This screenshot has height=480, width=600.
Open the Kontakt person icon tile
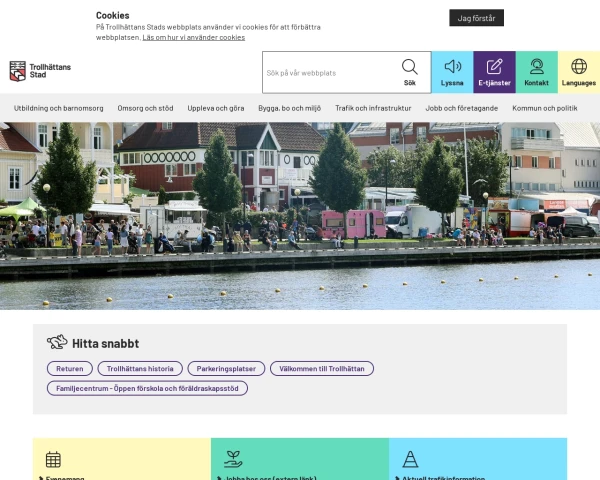click(x=537, y=72)
